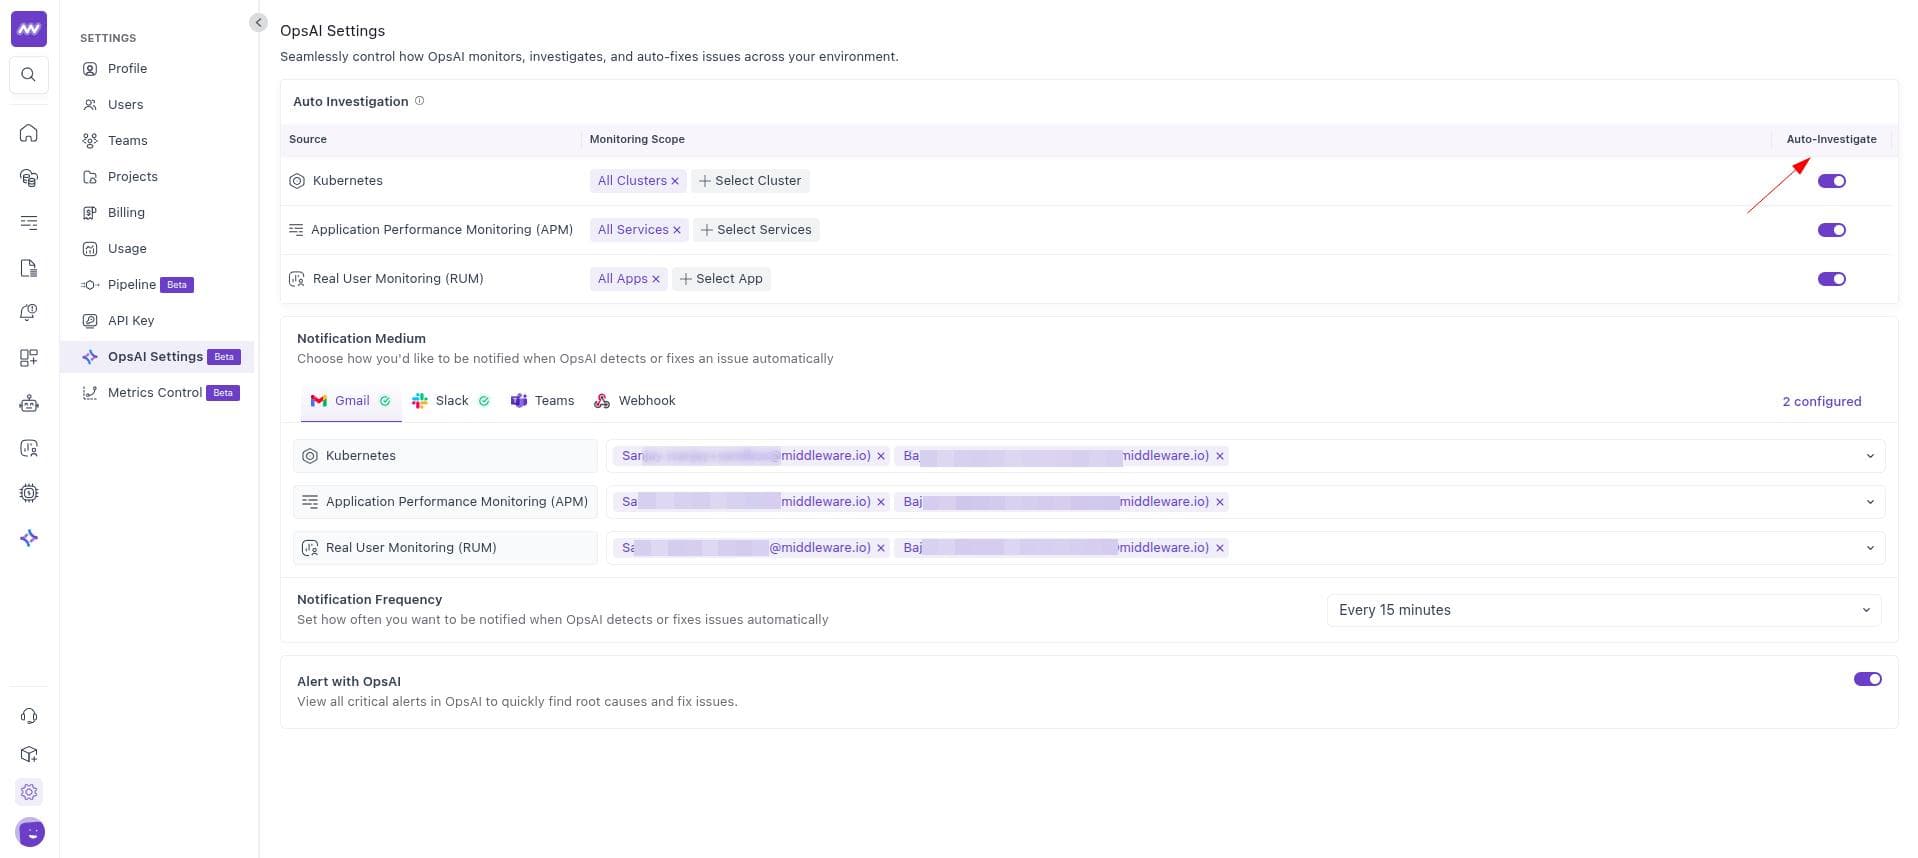Click the Select App button
The width and height of the screenshot is (1918, 858).
[x=721, y=279]
